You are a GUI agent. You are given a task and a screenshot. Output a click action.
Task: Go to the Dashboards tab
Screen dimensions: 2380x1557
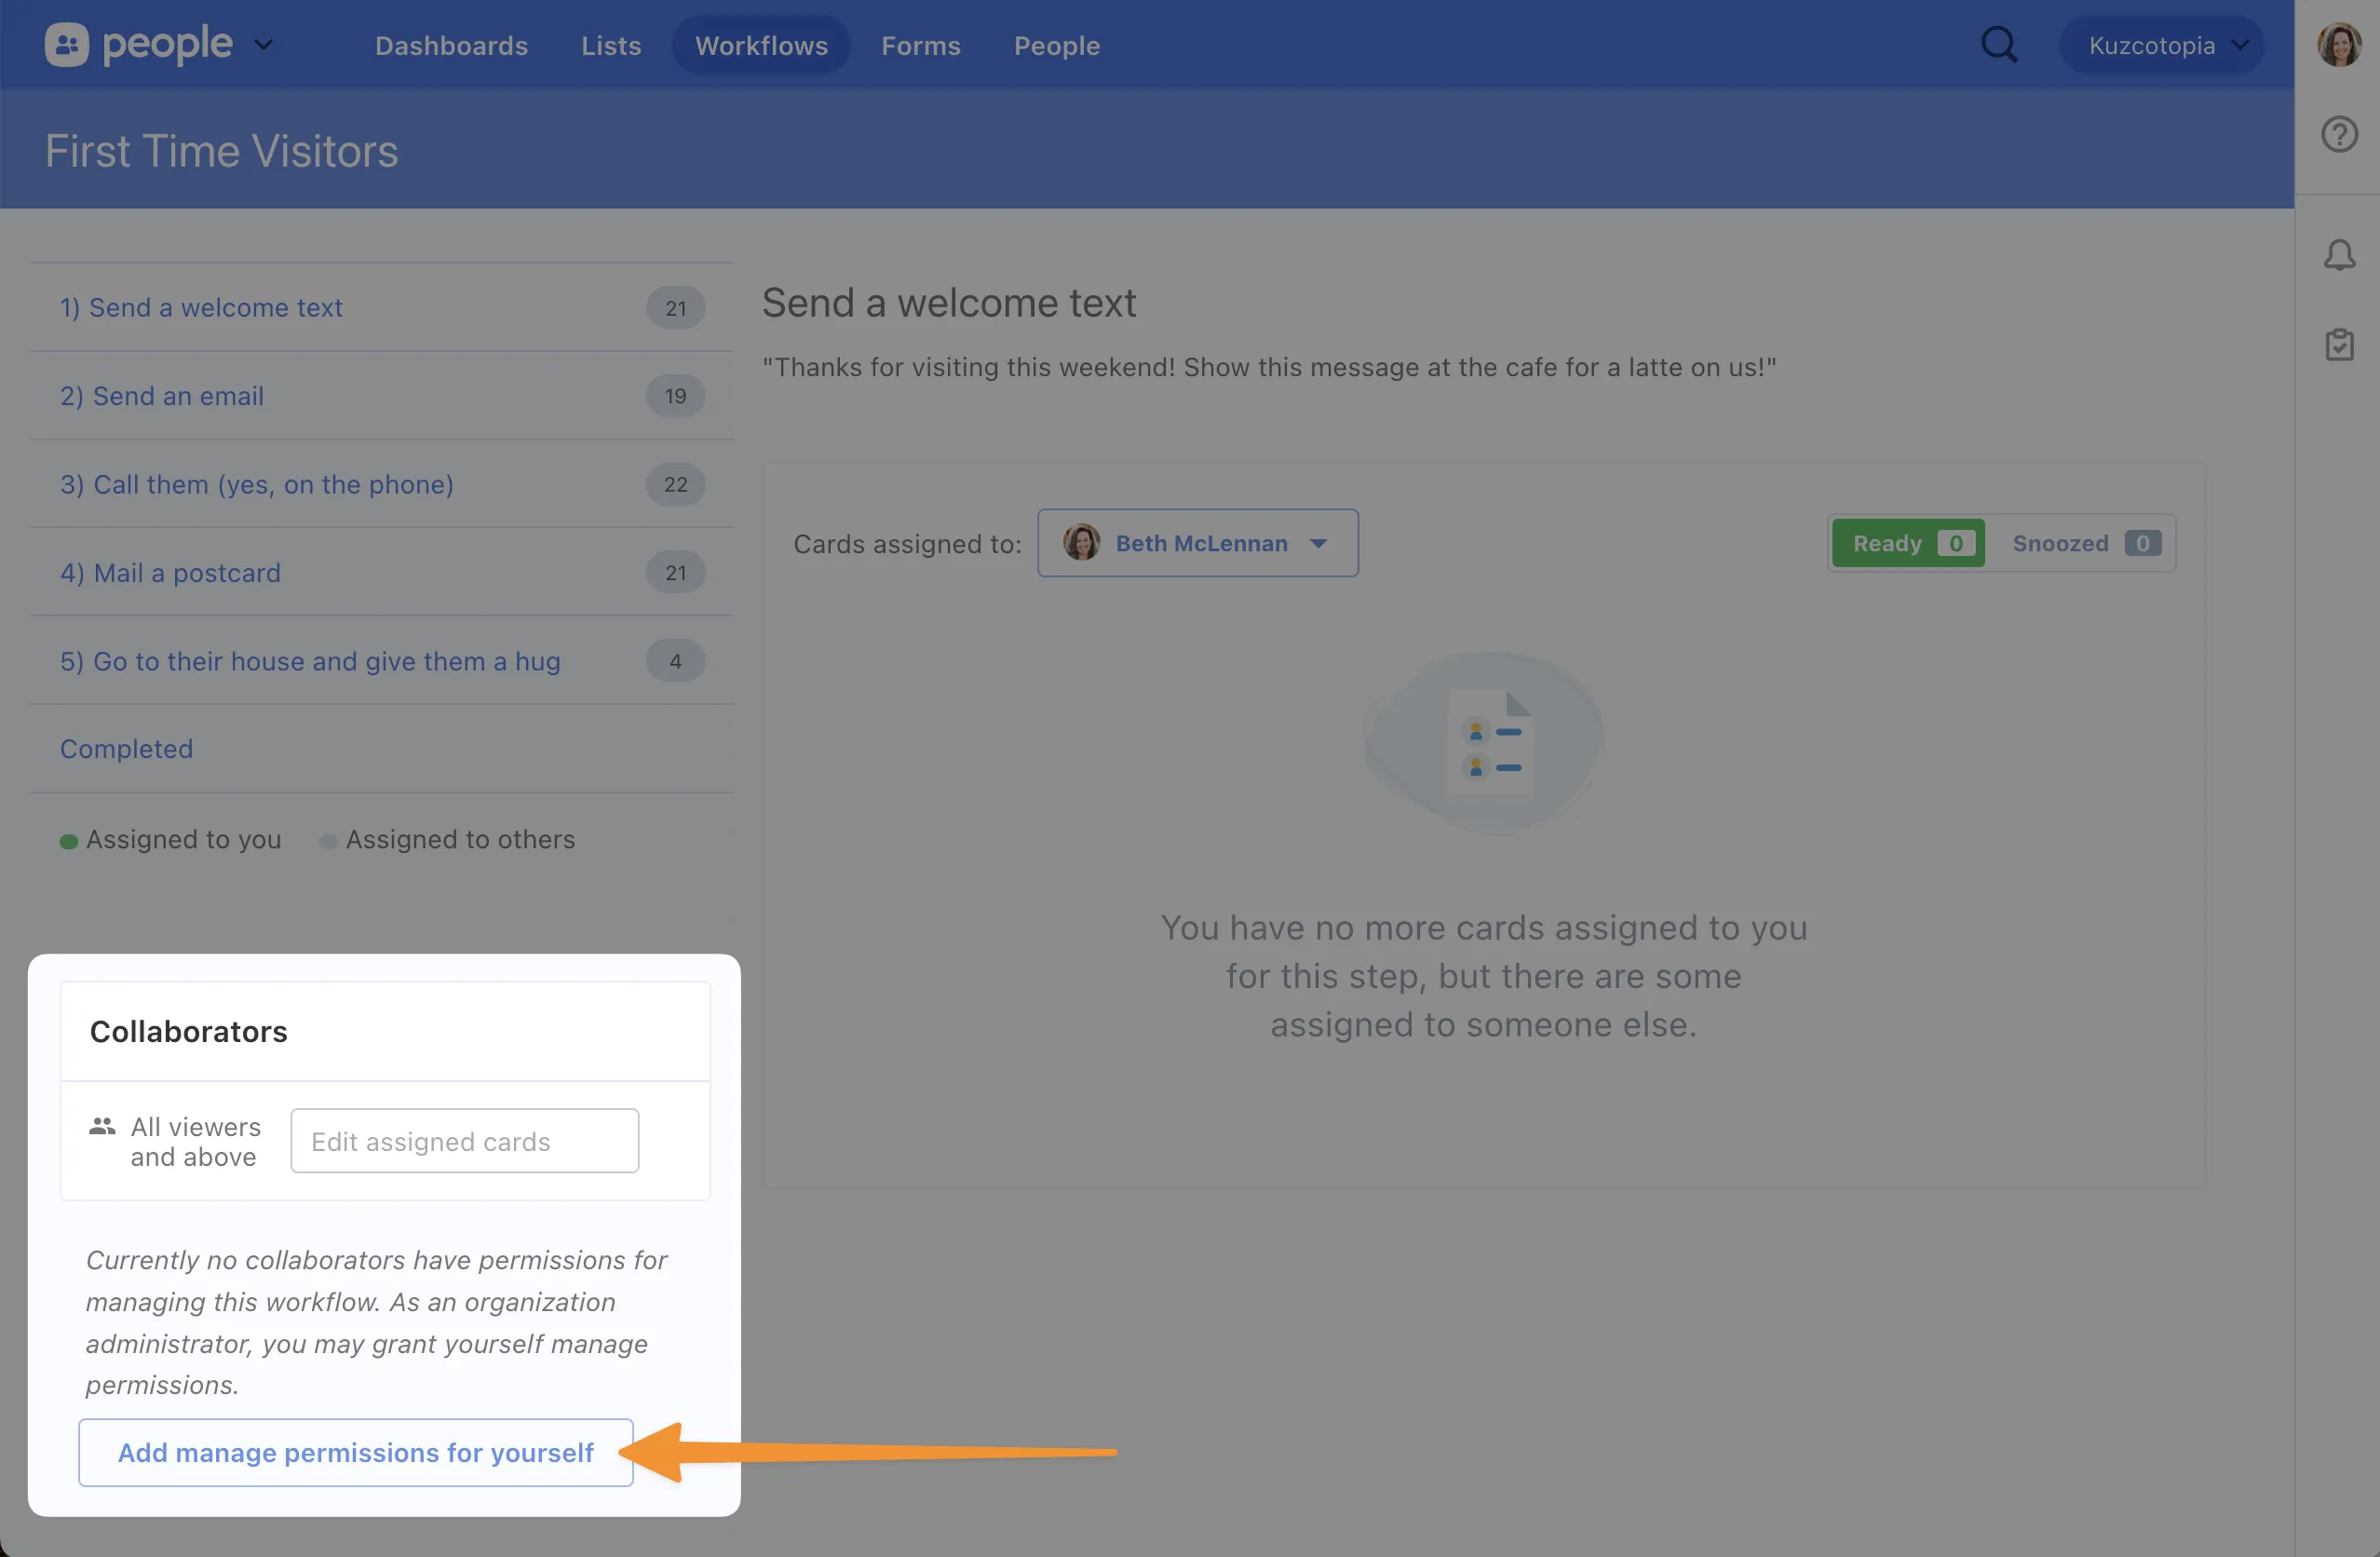(x=451, y=46)
